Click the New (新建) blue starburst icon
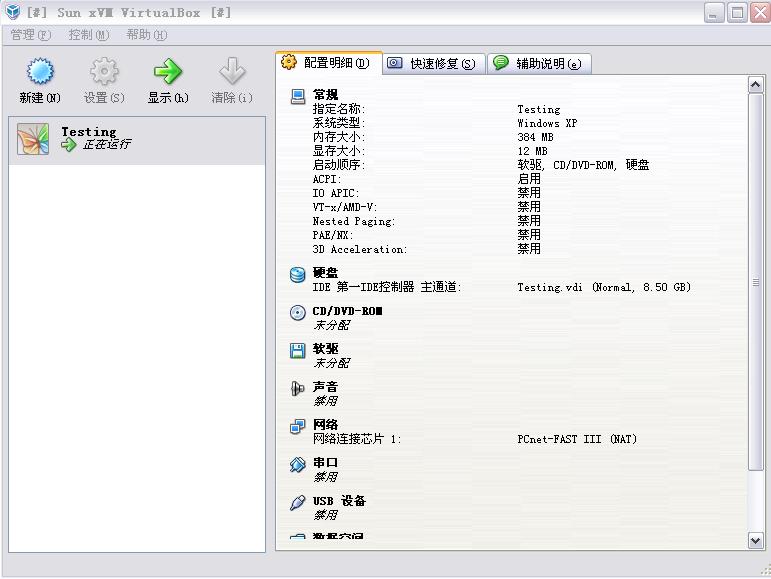 tap(40, 71)
